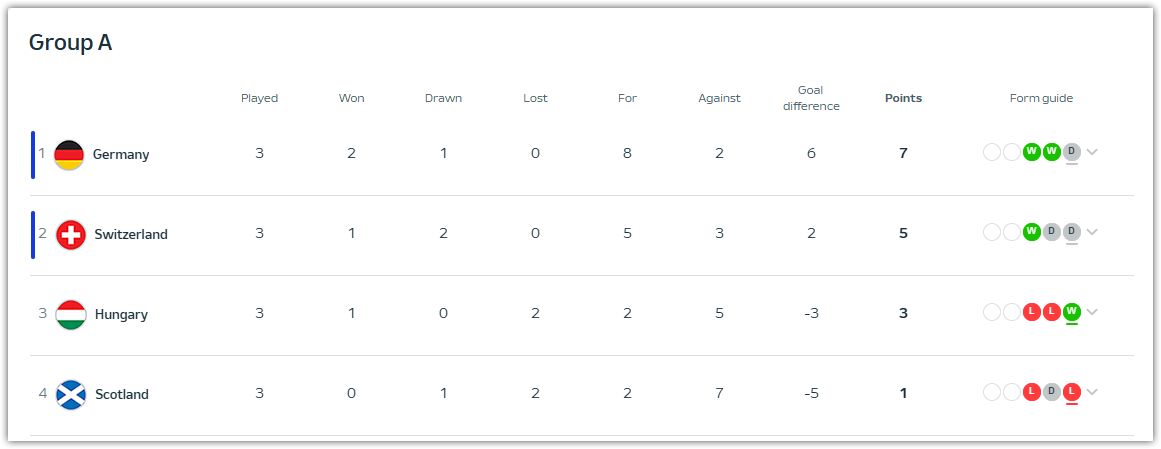Viewport: 1161px width, 449px height.
Task: Open the Switzerland team link
Action: coord(131,235)
